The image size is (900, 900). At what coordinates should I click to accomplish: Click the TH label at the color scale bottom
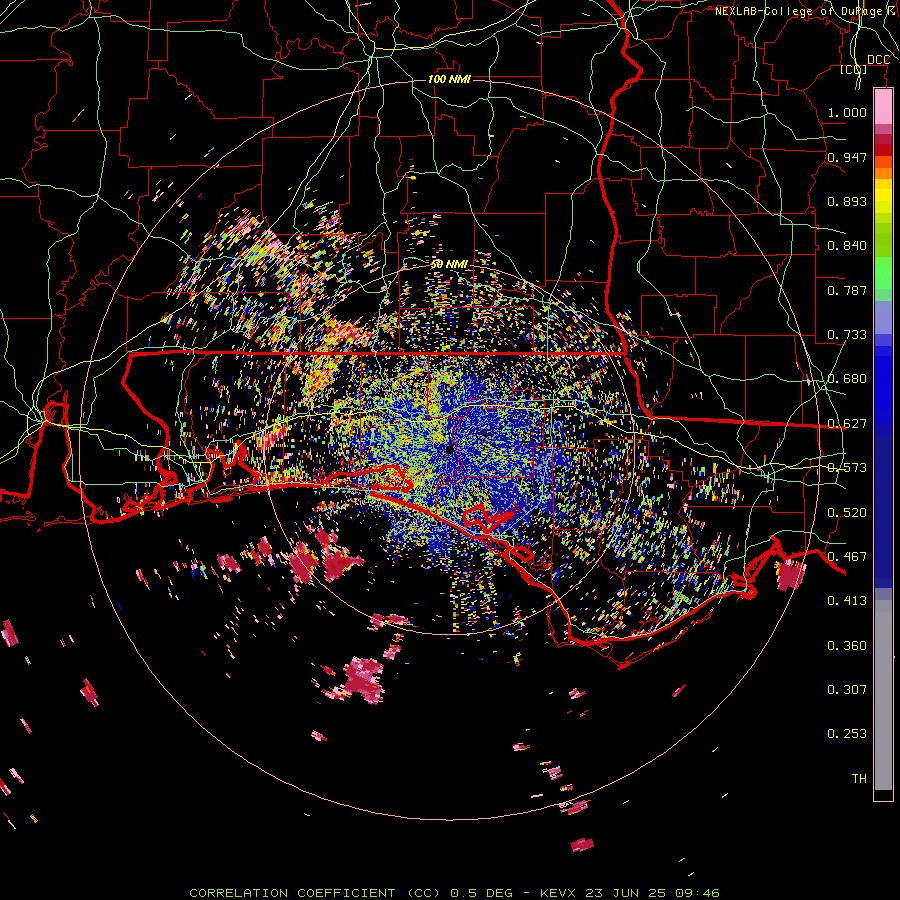click(859, 779)
